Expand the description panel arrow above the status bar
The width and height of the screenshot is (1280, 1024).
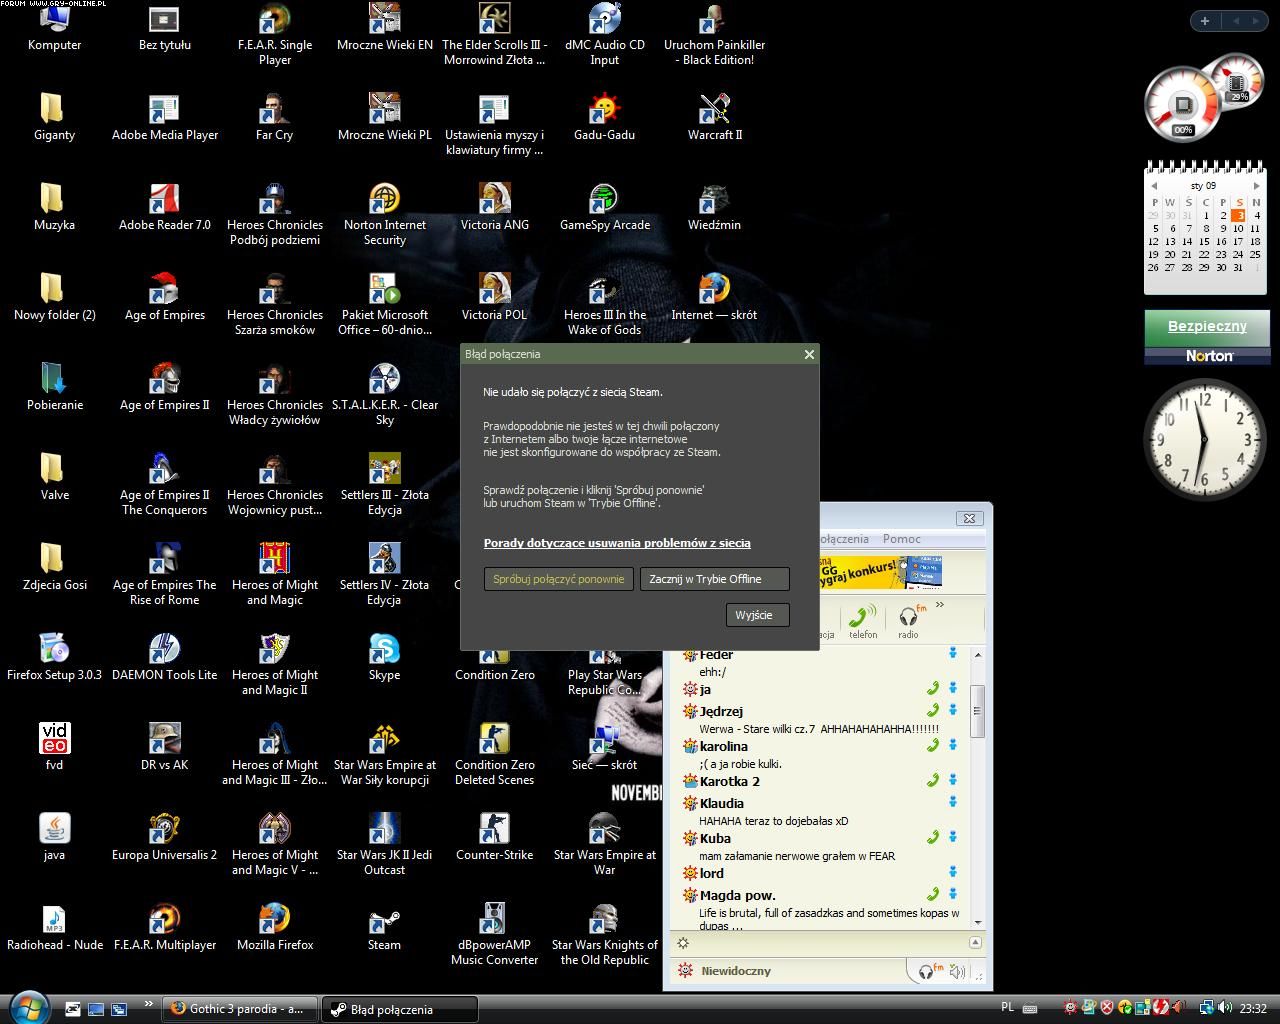click(975, 942)
